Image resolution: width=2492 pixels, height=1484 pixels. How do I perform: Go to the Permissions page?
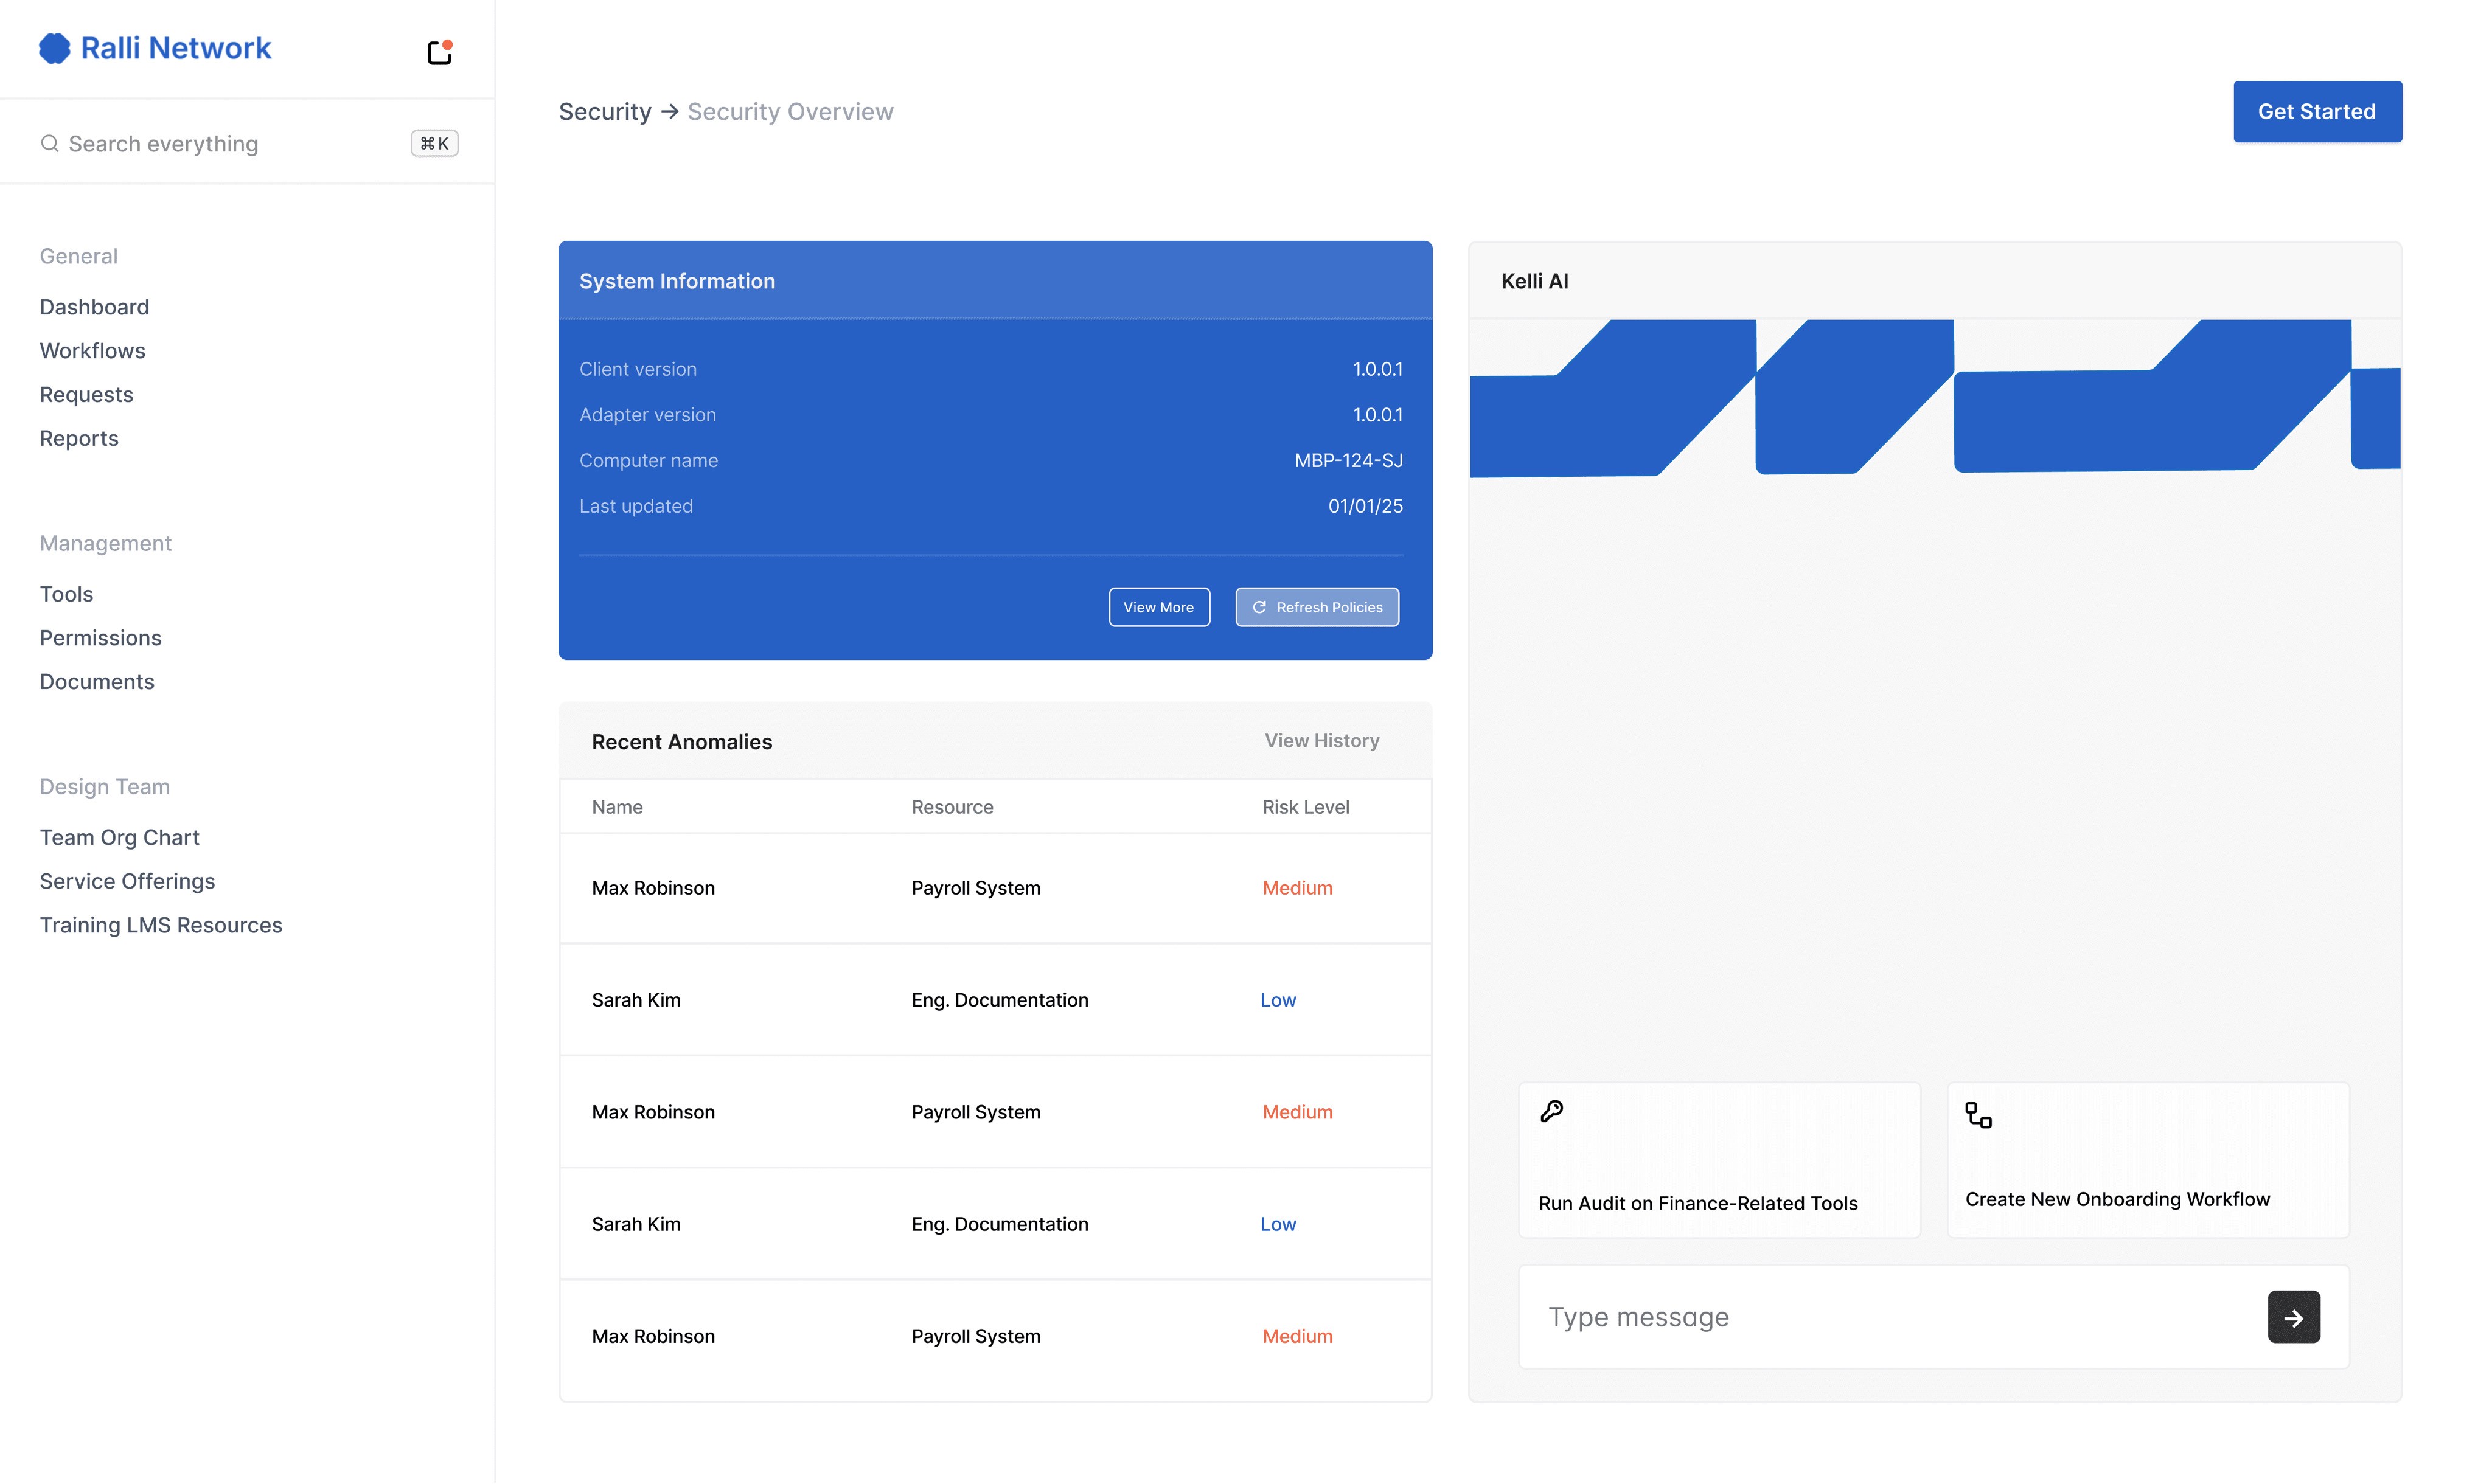(100, 638)
